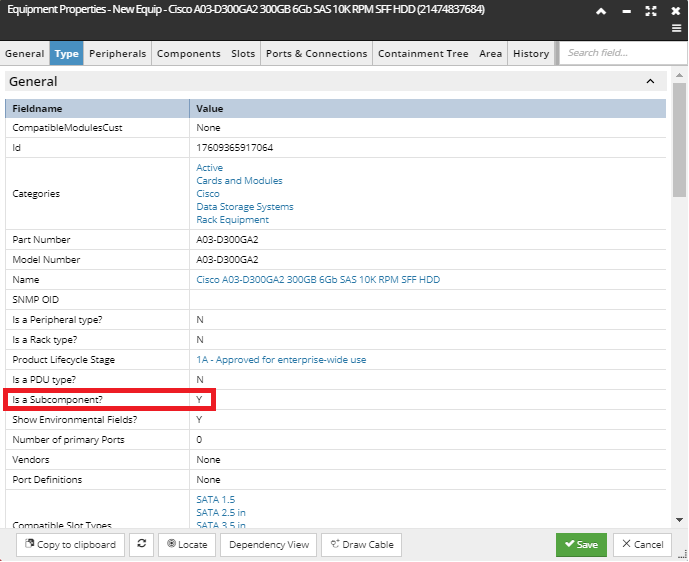
Task: Click the scrollbar up arrow
Action: point(679,75)
